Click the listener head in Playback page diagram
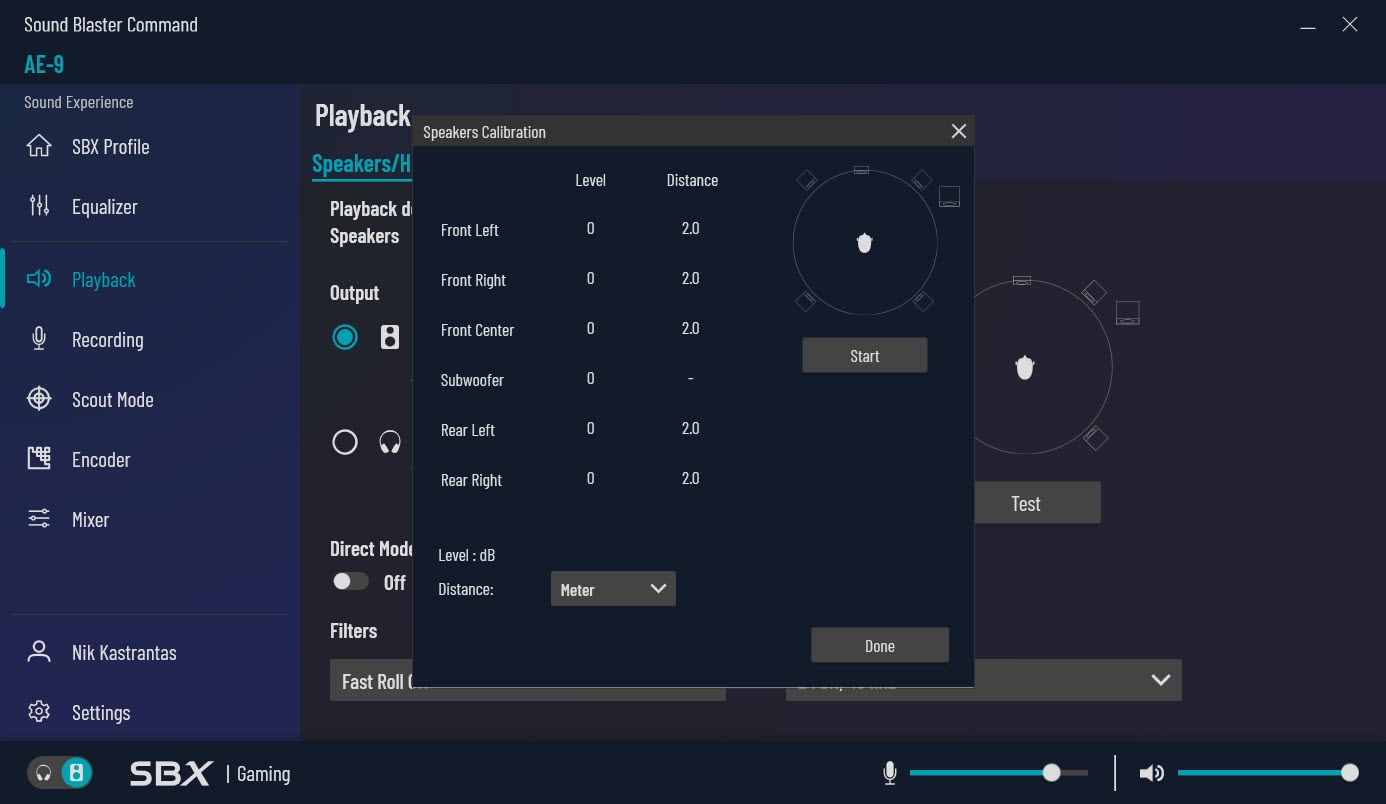The image size is (1386, 804). (1025, 367)
